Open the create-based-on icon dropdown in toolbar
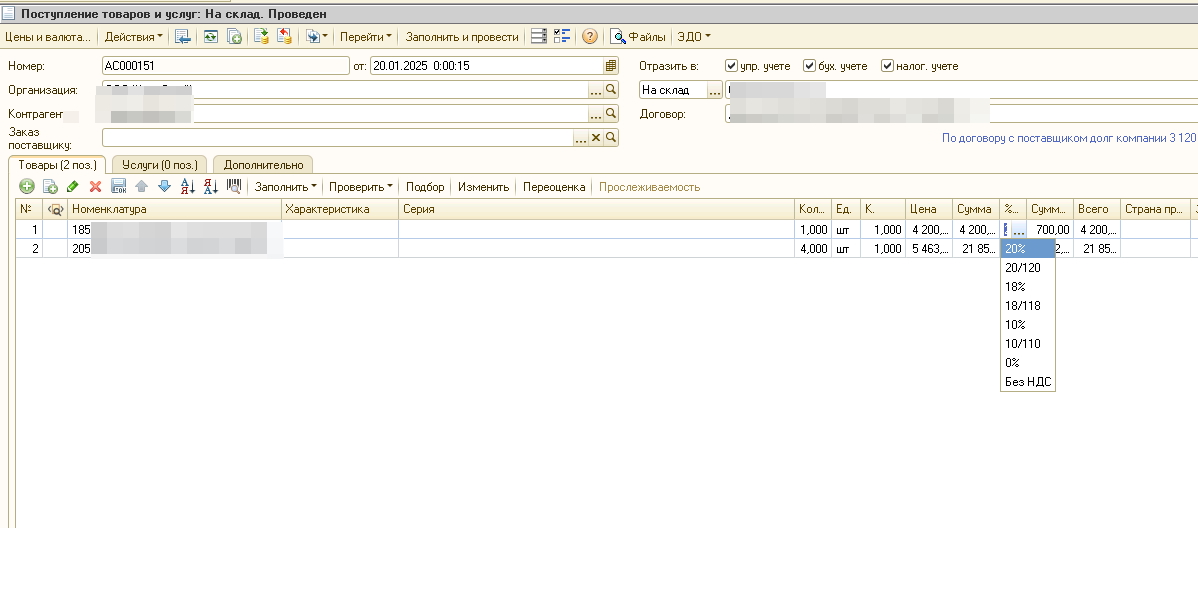This screenshot has height=600, width=1198. click(x=316, y=37)
